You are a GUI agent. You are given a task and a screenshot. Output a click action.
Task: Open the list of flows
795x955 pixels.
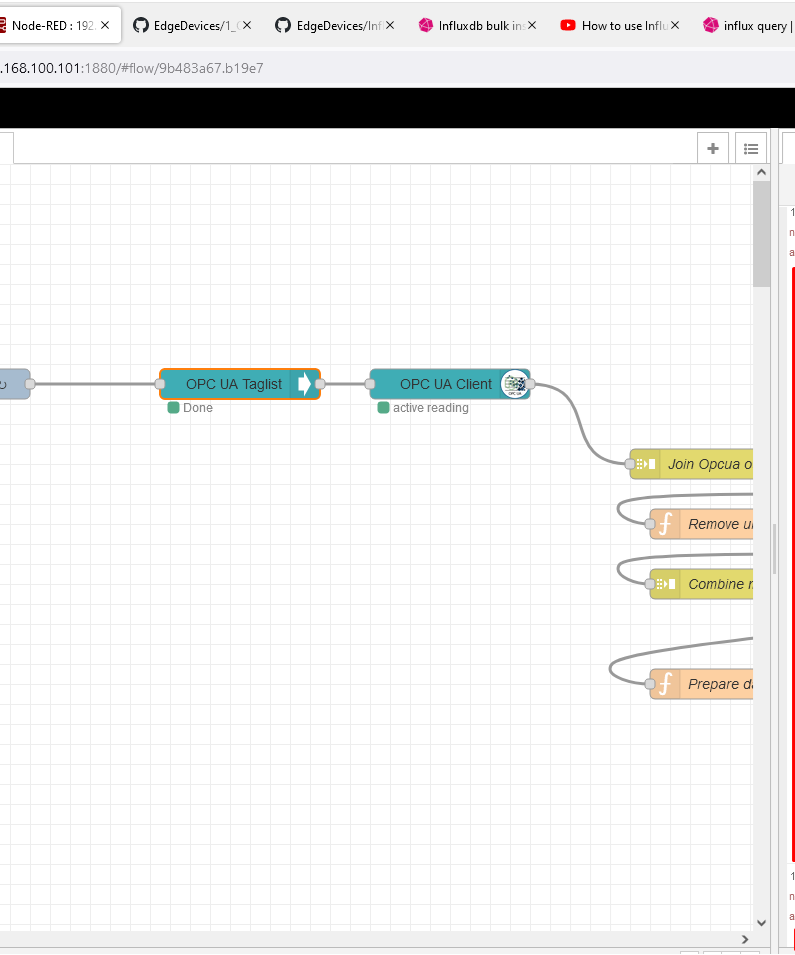point(751,148)
